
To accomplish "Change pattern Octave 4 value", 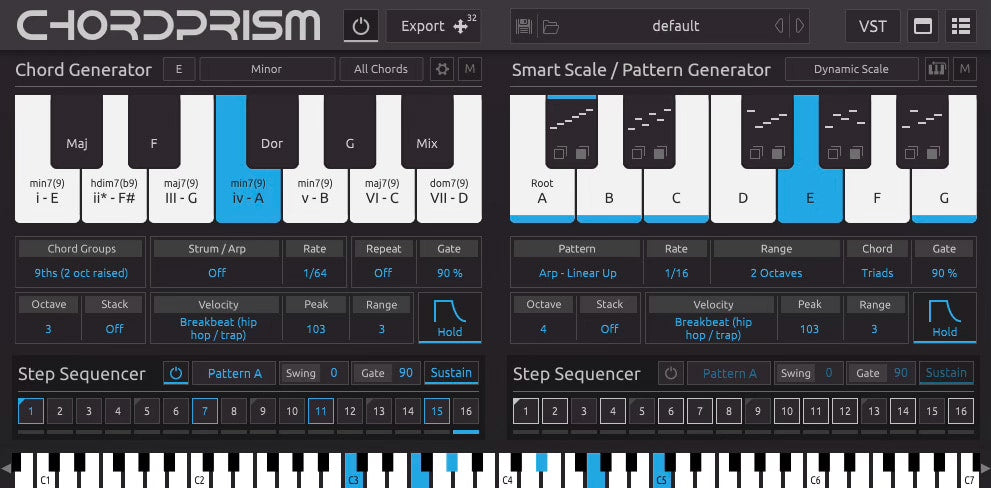I will (x=544, y=329).
